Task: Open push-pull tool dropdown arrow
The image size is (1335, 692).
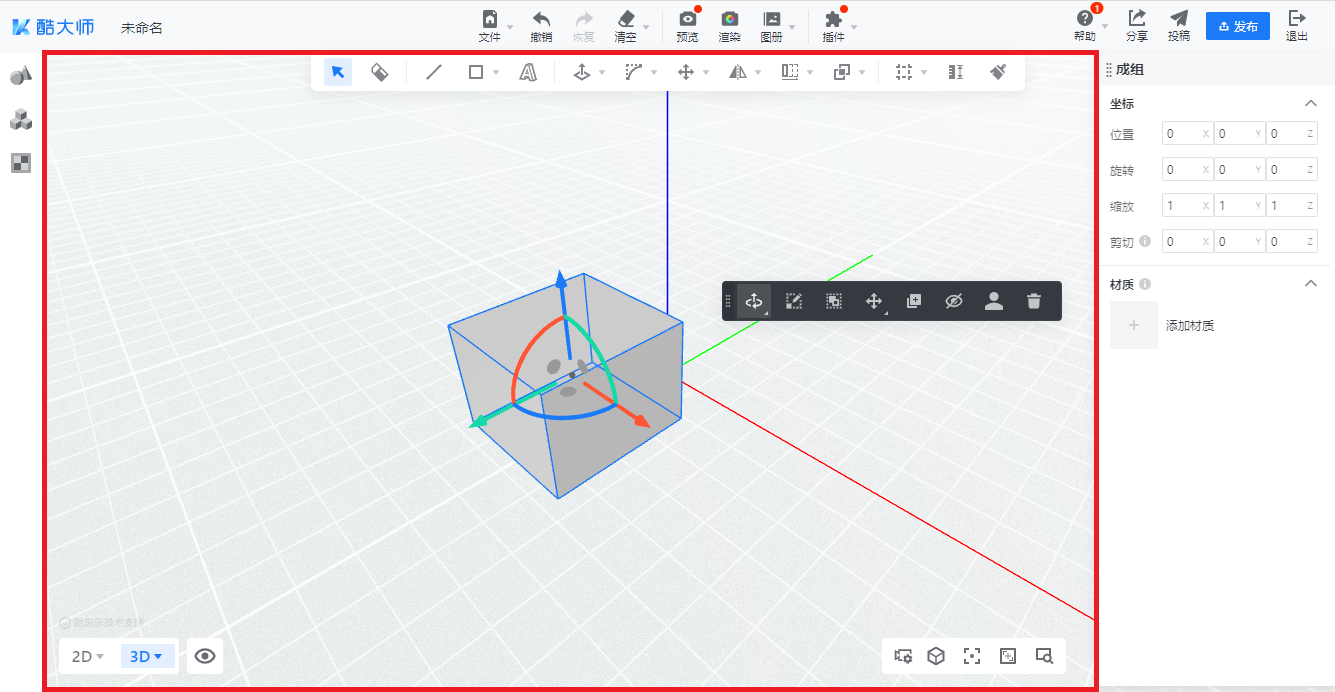Action: (x=602, y=73)
